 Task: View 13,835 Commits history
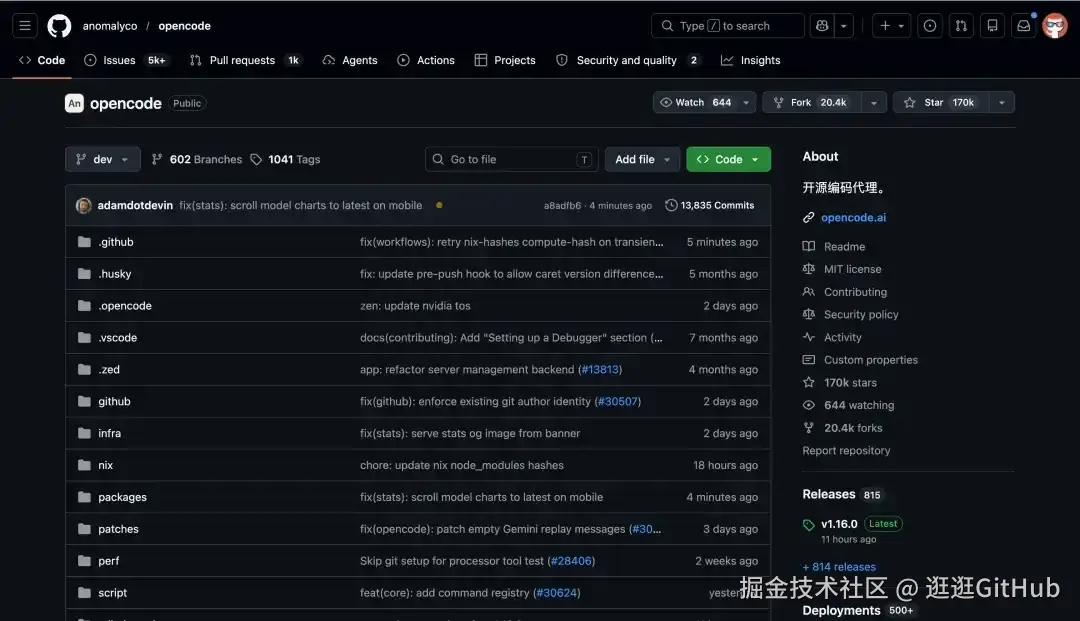pos(709,205)
